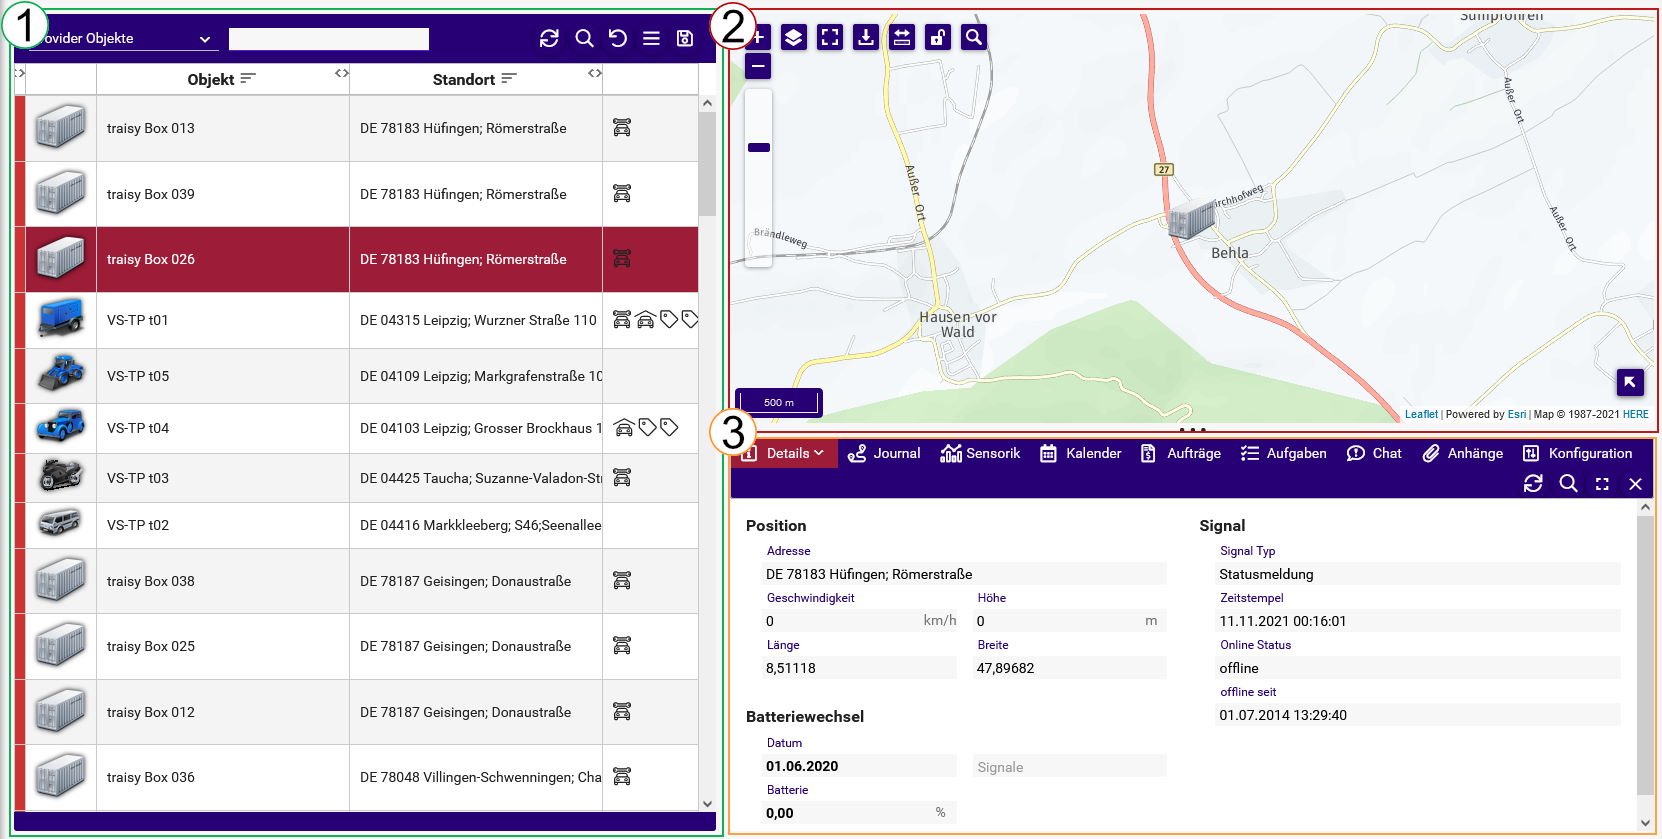Viewport: 1662px width, 839px height.
Task: Open the hamburger menu in object list toolbar
Action: click(x=651, y=38)
